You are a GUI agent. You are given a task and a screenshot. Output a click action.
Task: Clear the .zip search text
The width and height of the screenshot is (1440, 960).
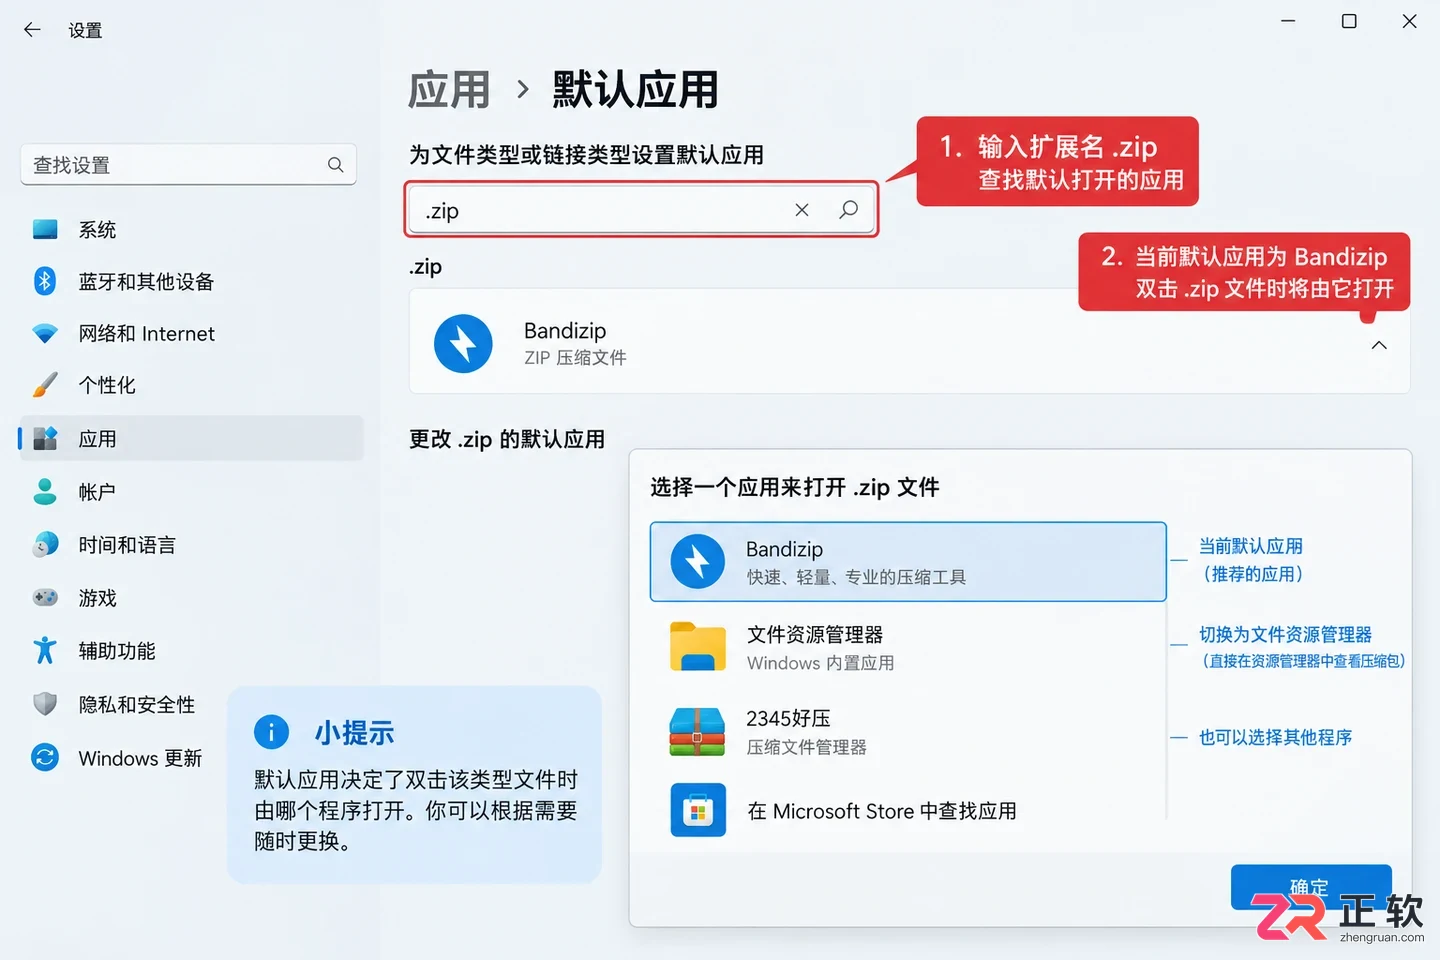(x=802, y=210)
